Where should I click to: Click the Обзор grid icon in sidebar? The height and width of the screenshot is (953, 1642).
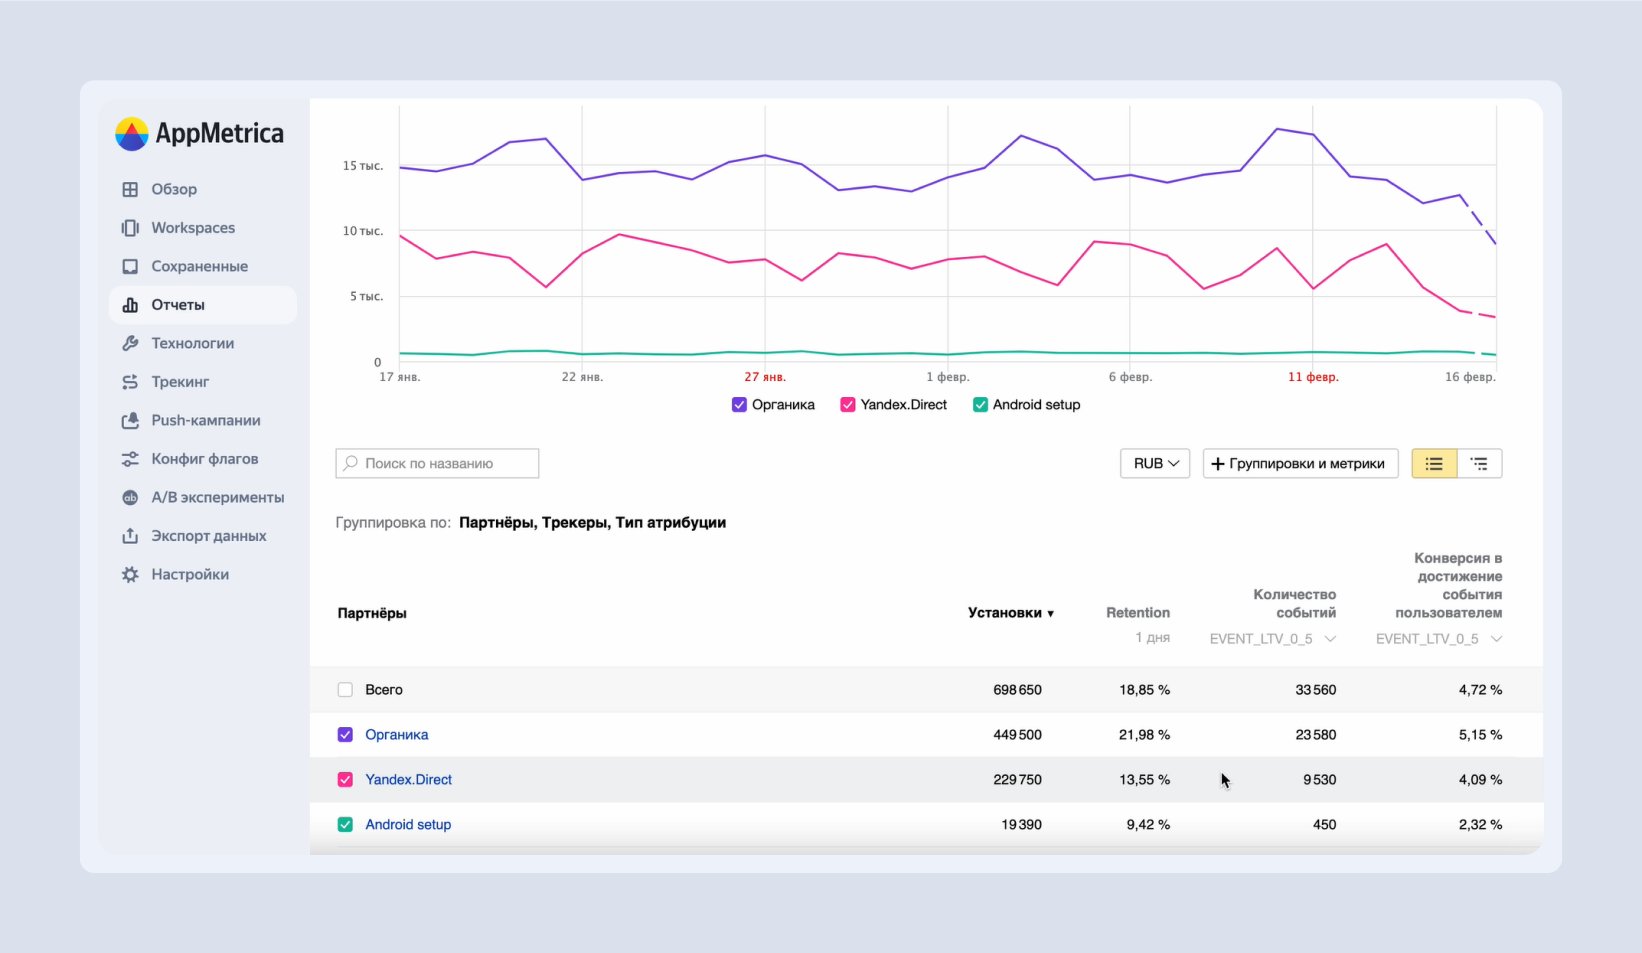point(130,189)
